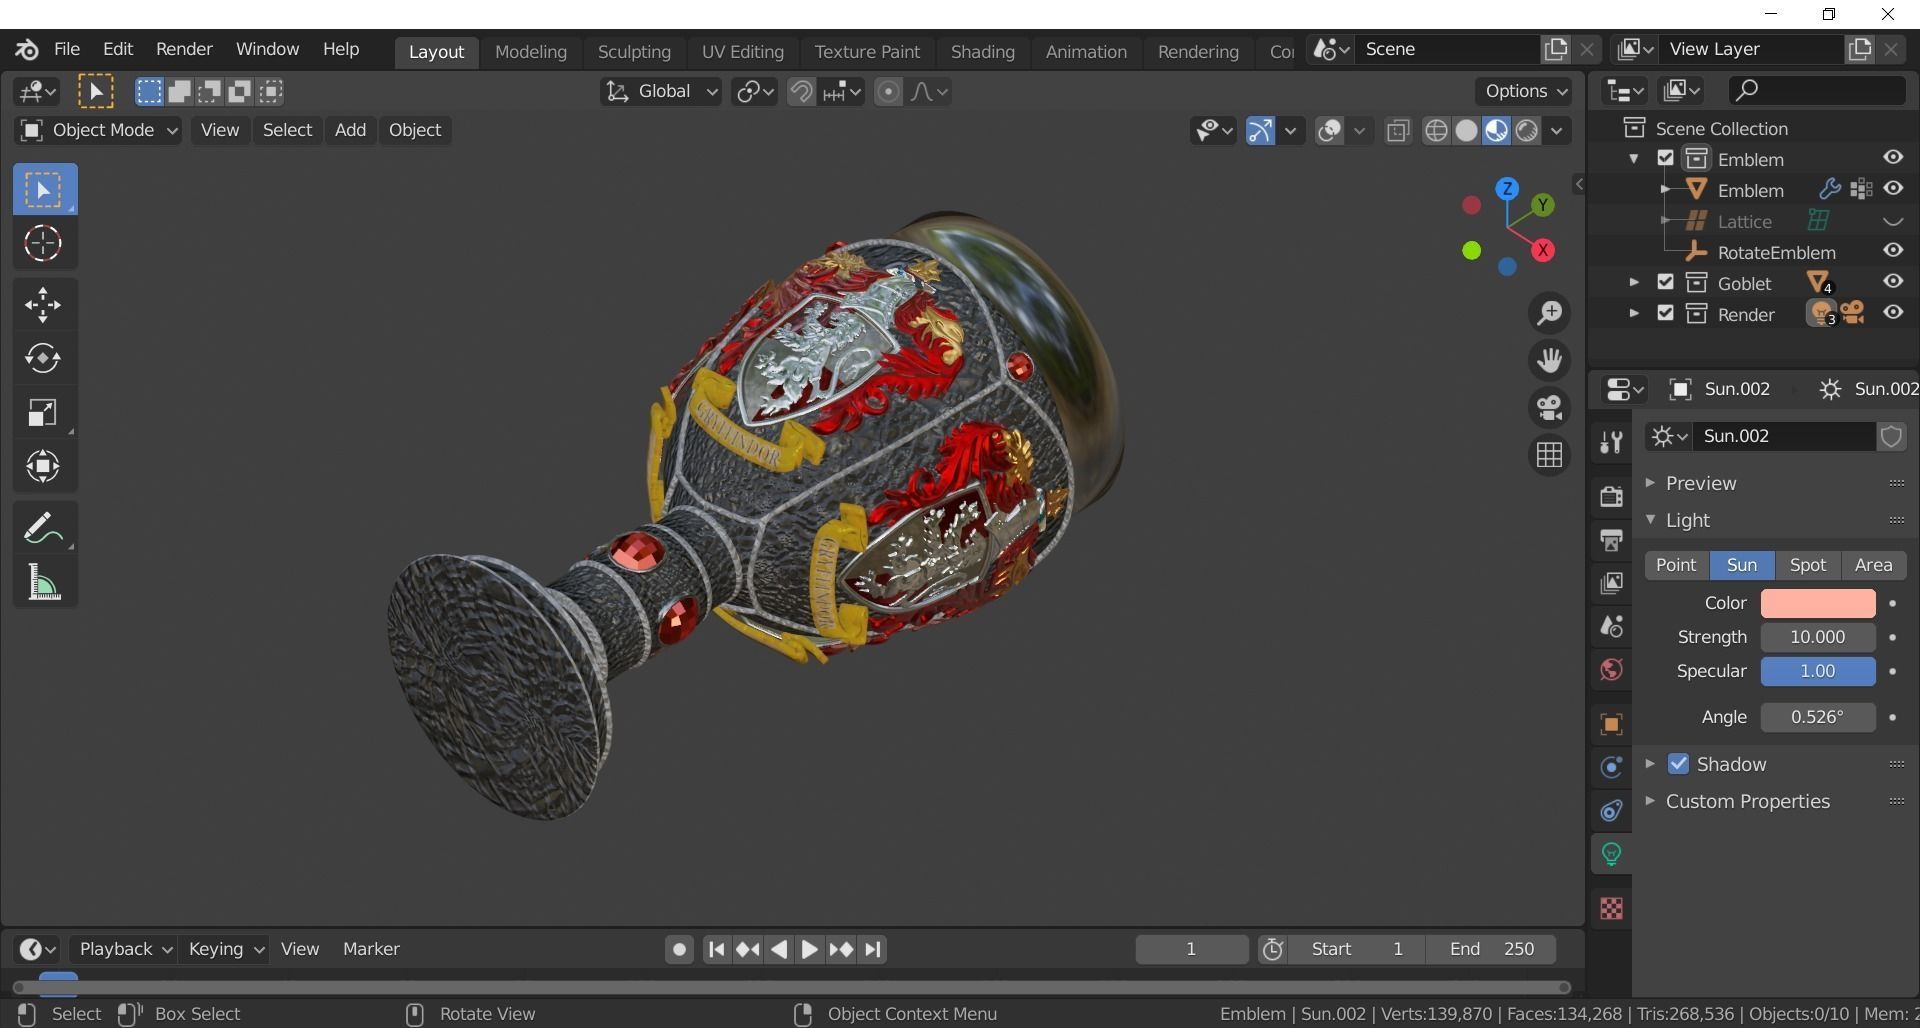Open the Physics properties tab
The image size is (1920, 1028).
1611,767
